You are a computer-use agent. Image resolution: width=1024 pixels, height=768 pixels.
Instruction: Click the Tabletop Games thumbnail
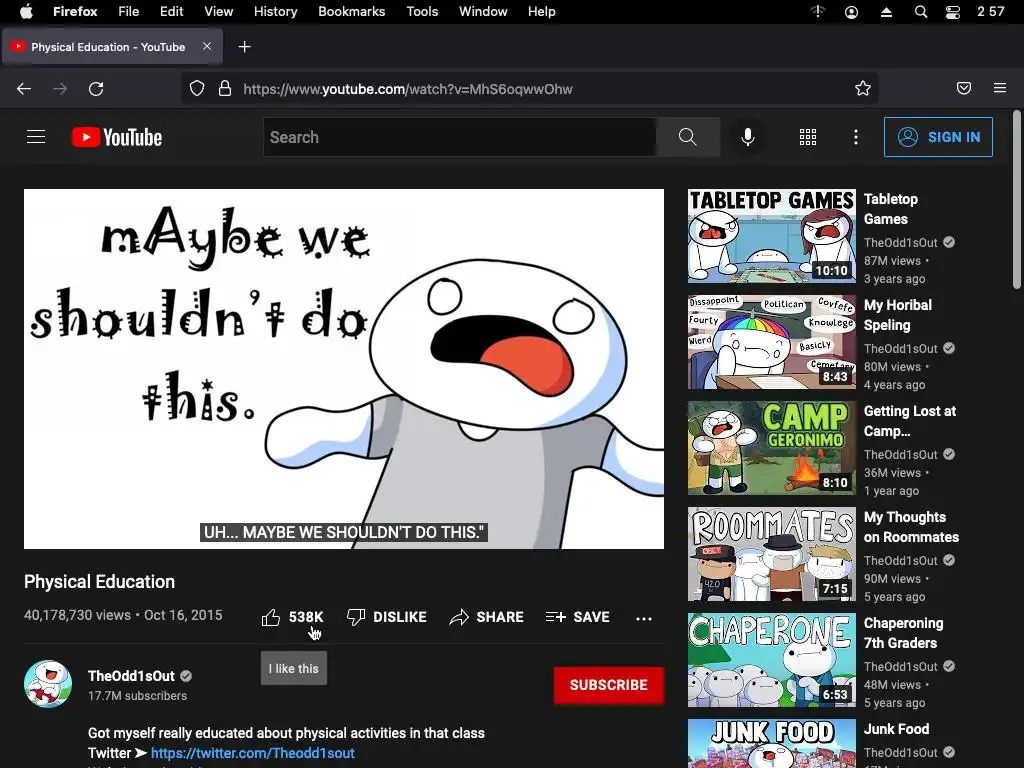771,236
